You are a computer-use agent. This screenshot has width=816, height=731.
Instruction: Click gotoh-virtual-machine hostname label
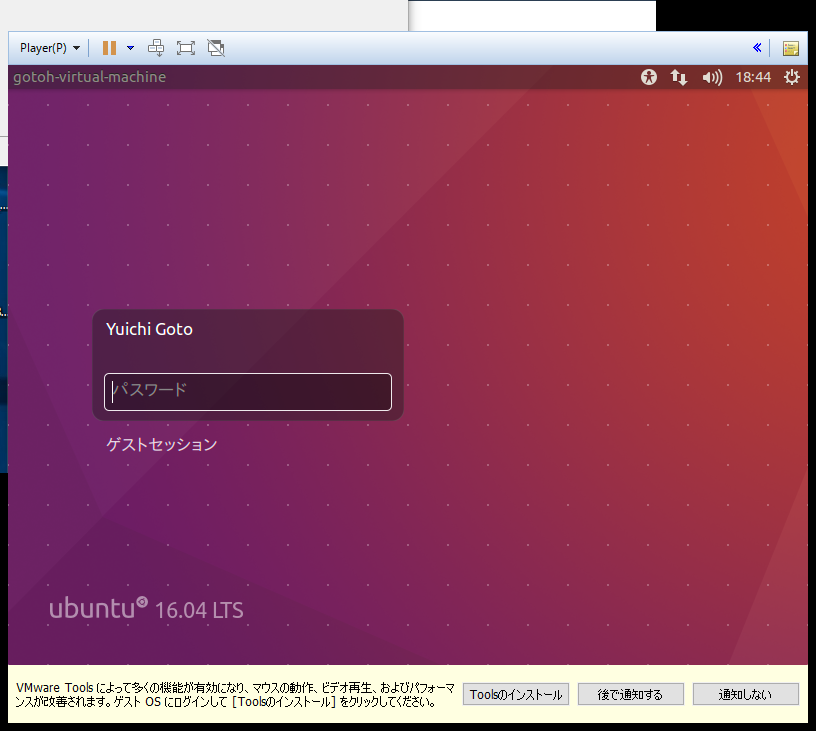[90, 77]
